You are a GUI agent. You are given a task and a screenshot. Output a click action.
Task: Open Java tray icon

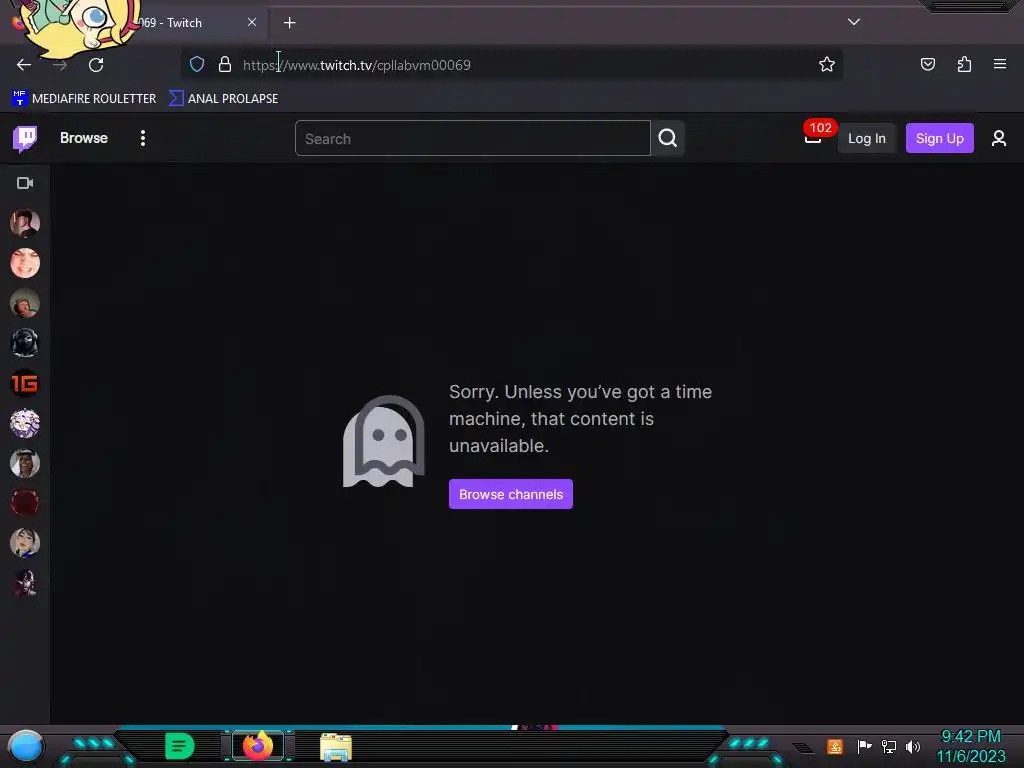pos(835,746)
